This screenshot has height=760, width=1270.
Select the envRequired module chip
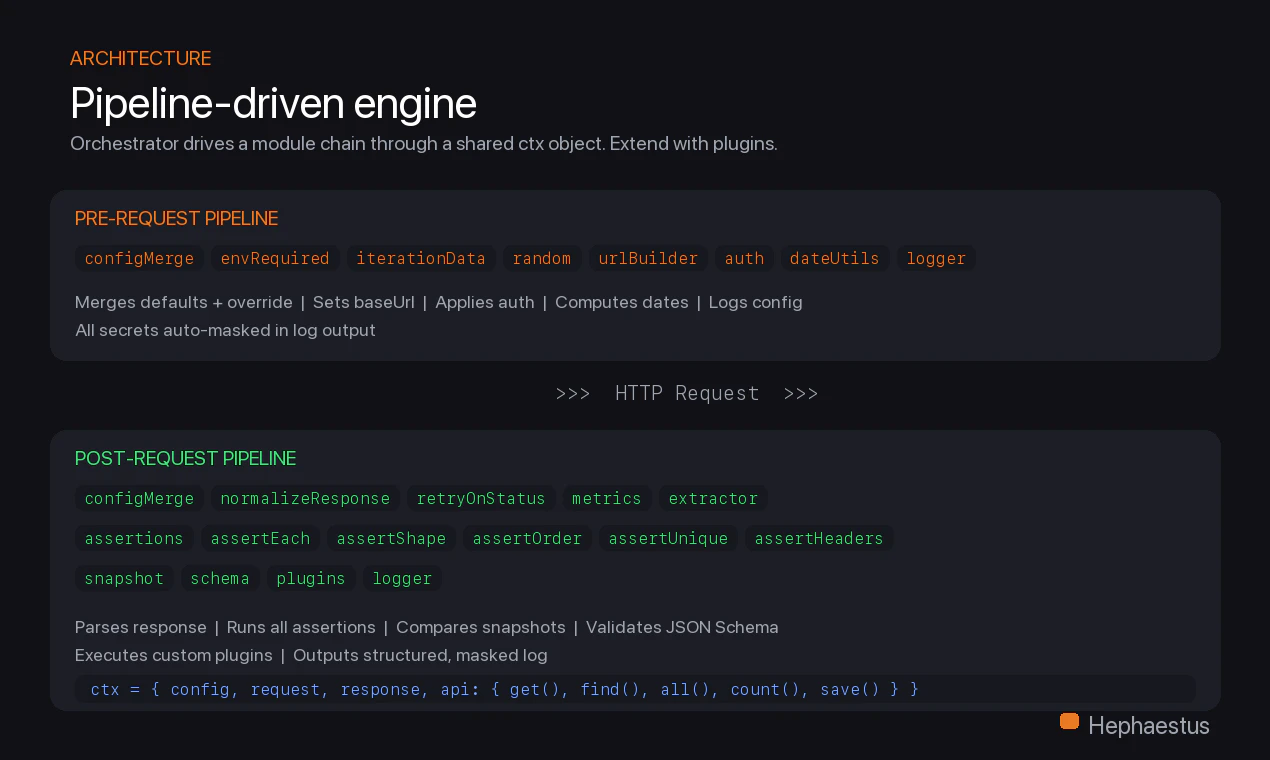click(x=275, y=258)
